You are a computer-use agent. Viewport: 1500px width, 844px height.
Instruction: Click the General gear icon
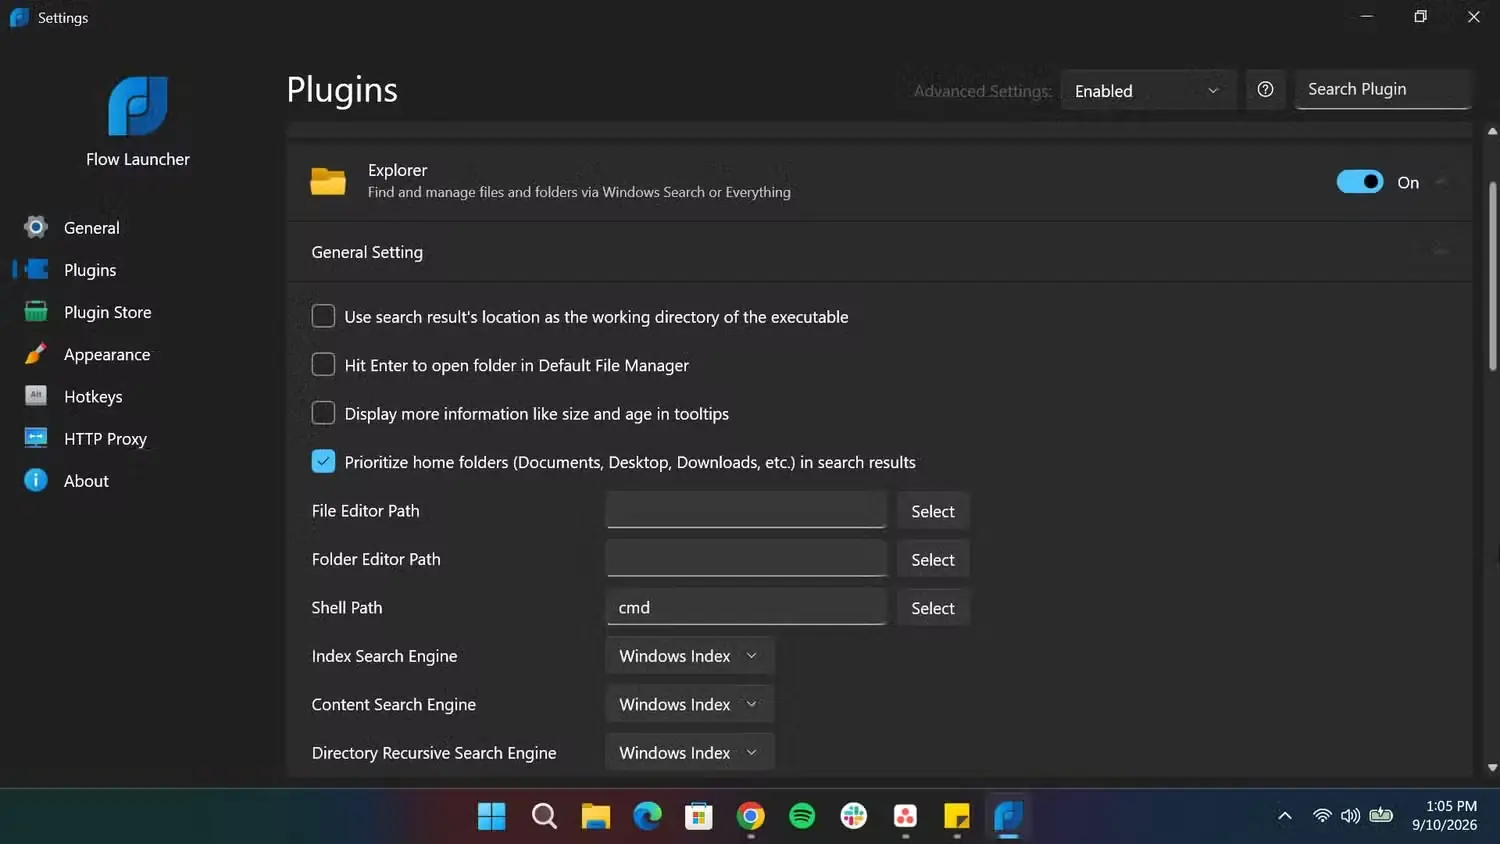[x=36, y=227]
